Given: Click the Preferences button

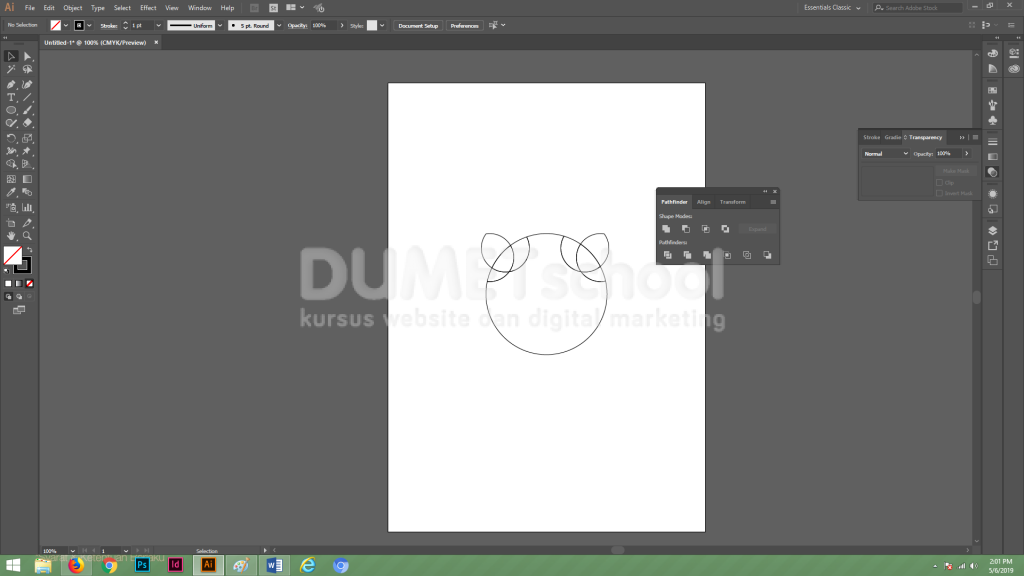Looking at the screenshot, I should click(464, 25).
